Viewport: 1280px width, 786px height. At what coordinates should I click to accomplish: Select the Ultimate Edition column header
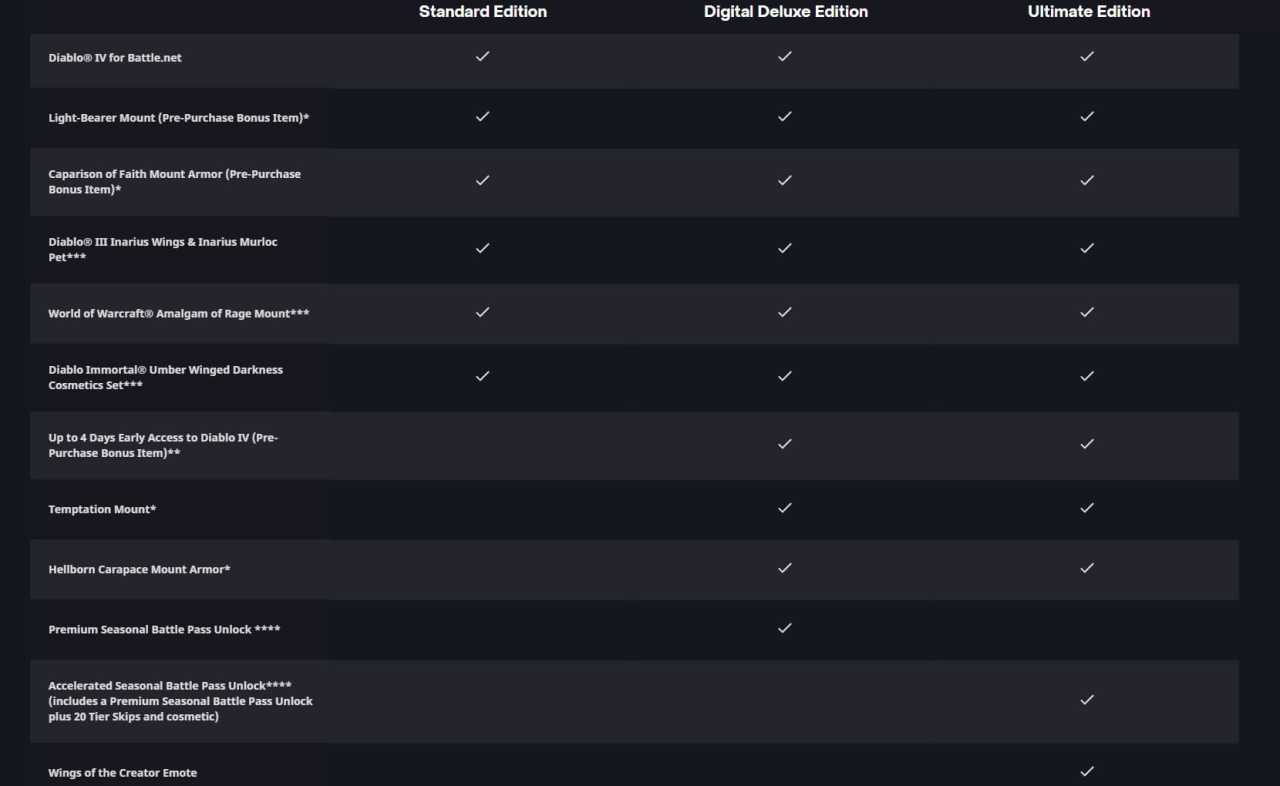pyautogui.click(x=1089, y=12)
